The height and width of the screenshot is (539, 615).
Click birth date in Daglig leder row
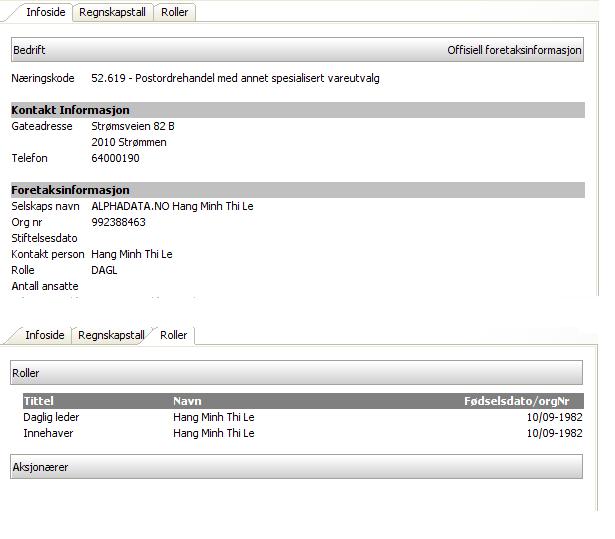click(x=555, y=417)
